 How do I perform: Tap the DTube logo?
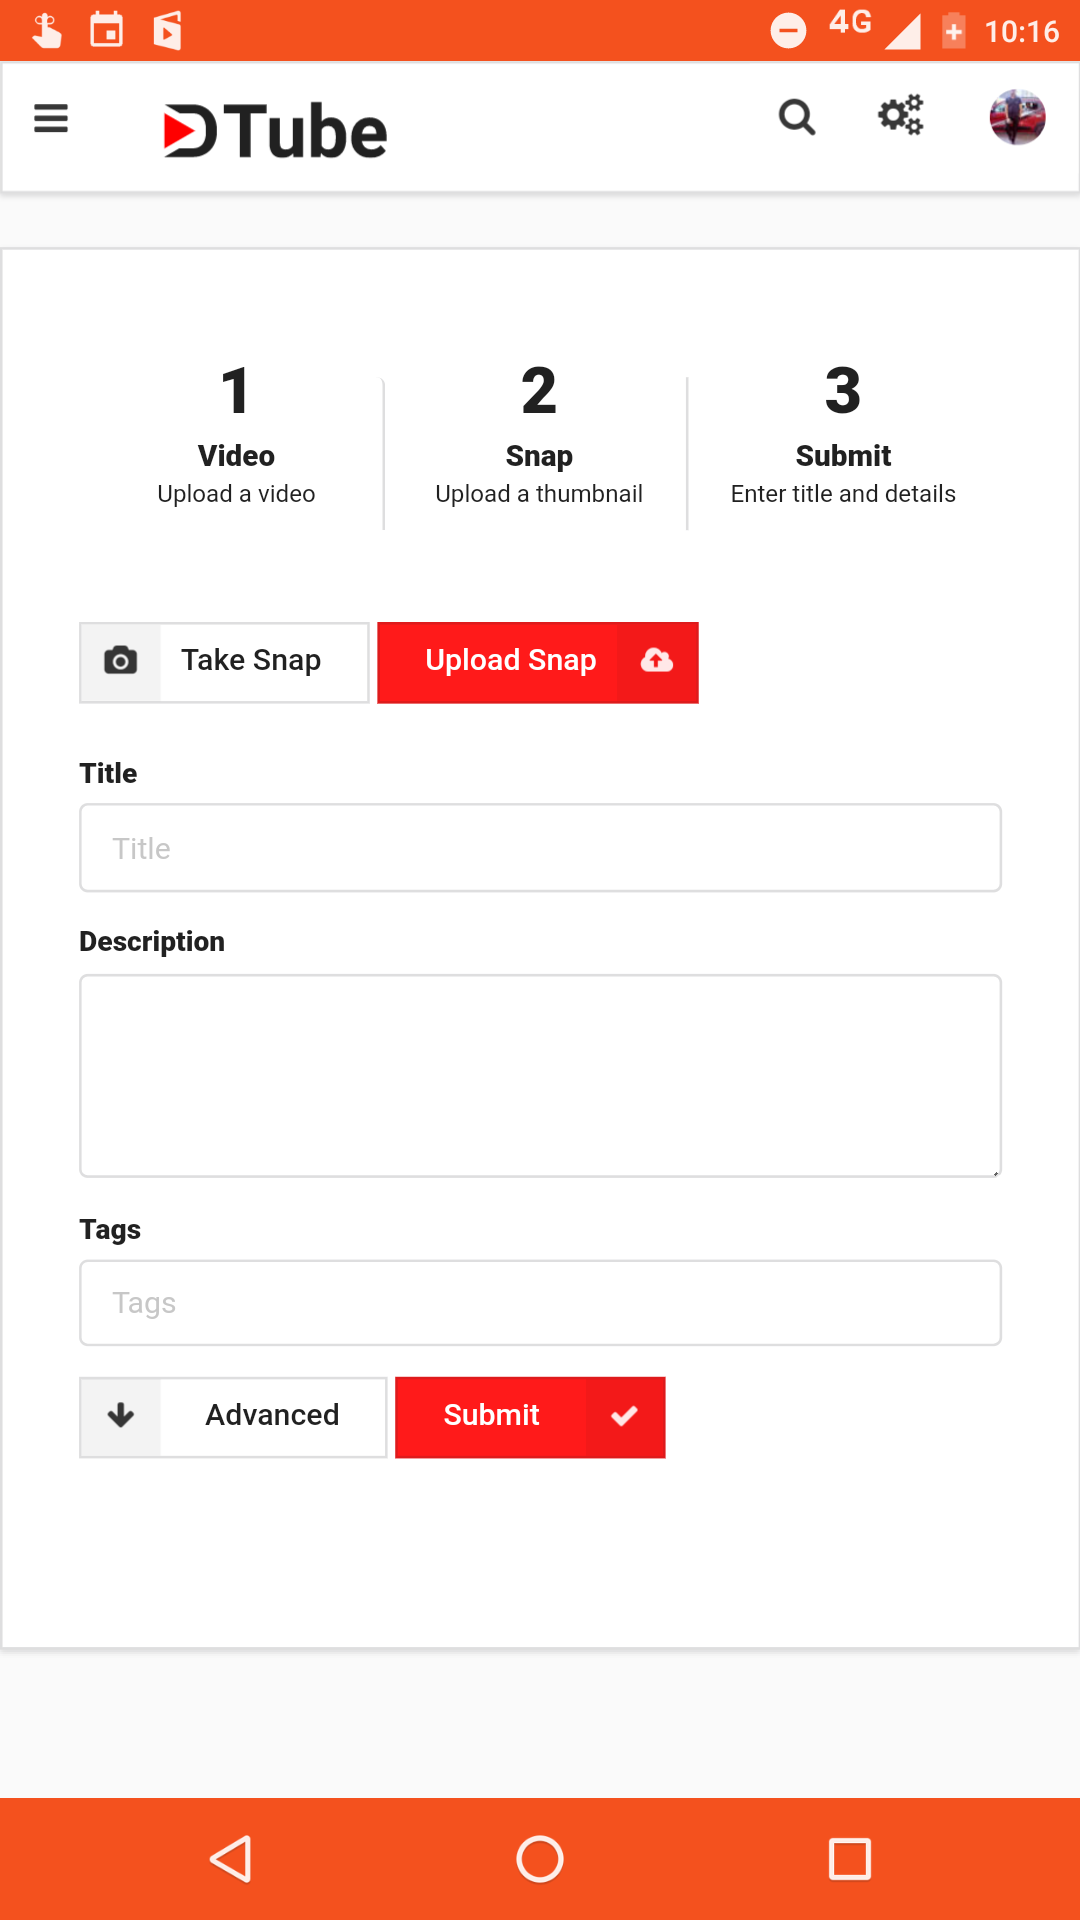275,132
